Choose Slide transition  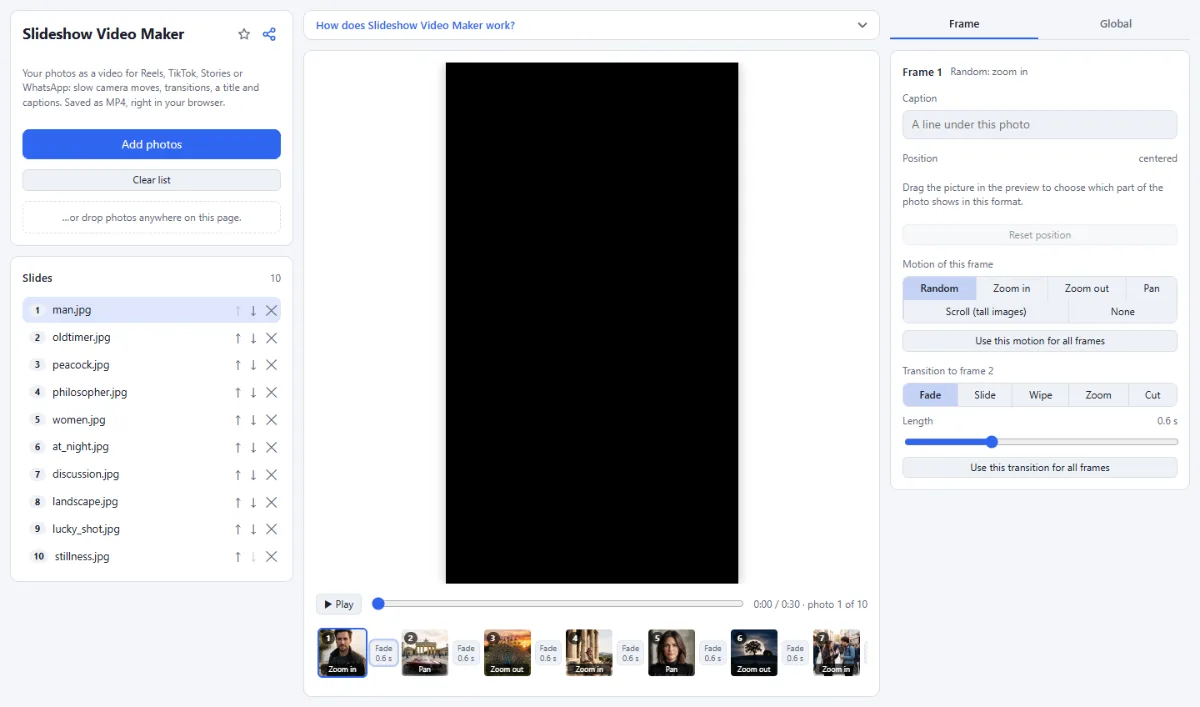point(985,395)
